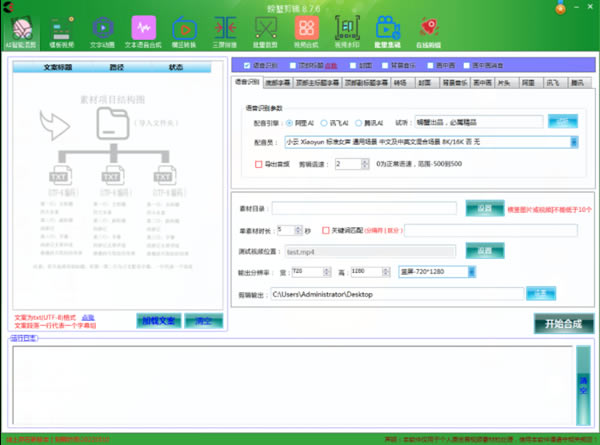The width and height of the screenshot is (600, 445).
Task: Click the 视频水印 toolbar icon
Action: tap(346, 29)
